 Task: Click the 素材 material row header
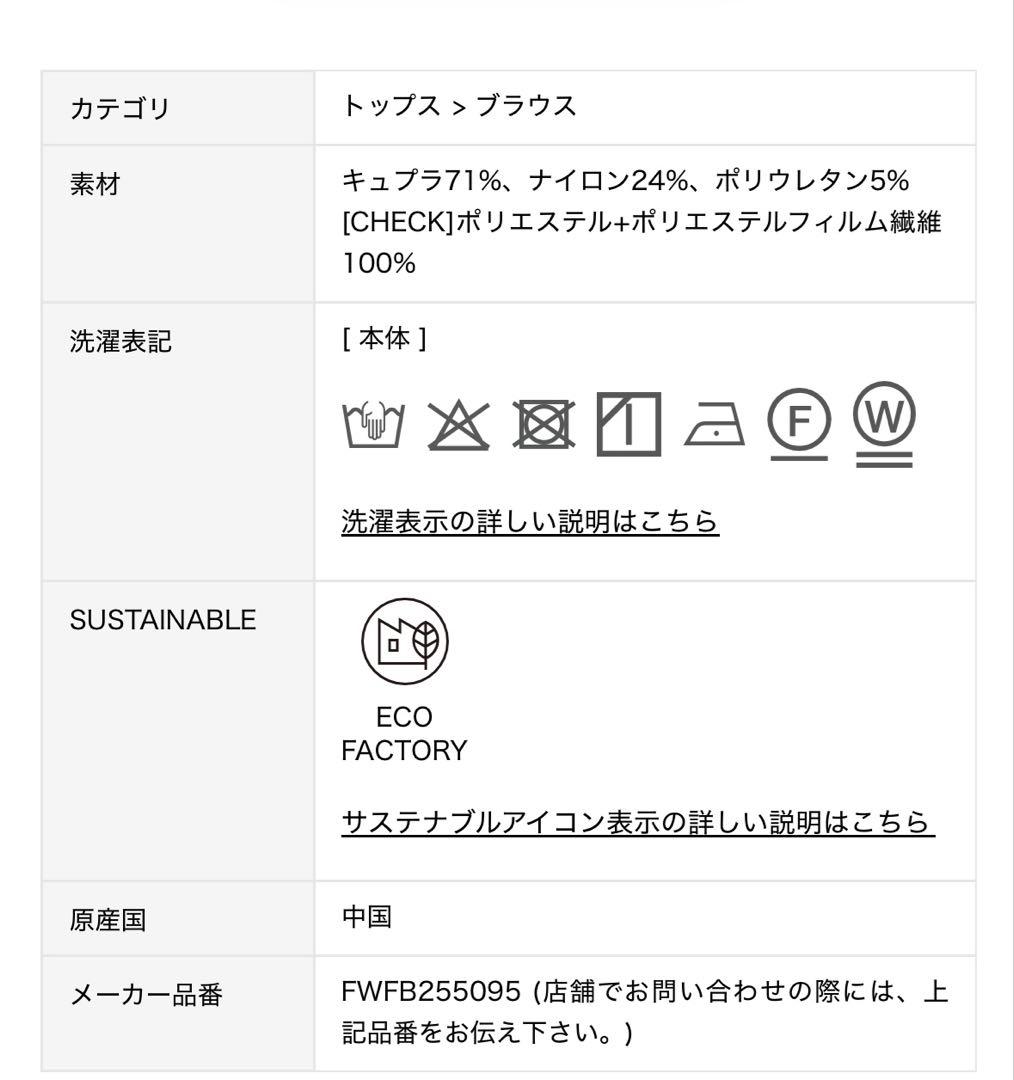93,185
